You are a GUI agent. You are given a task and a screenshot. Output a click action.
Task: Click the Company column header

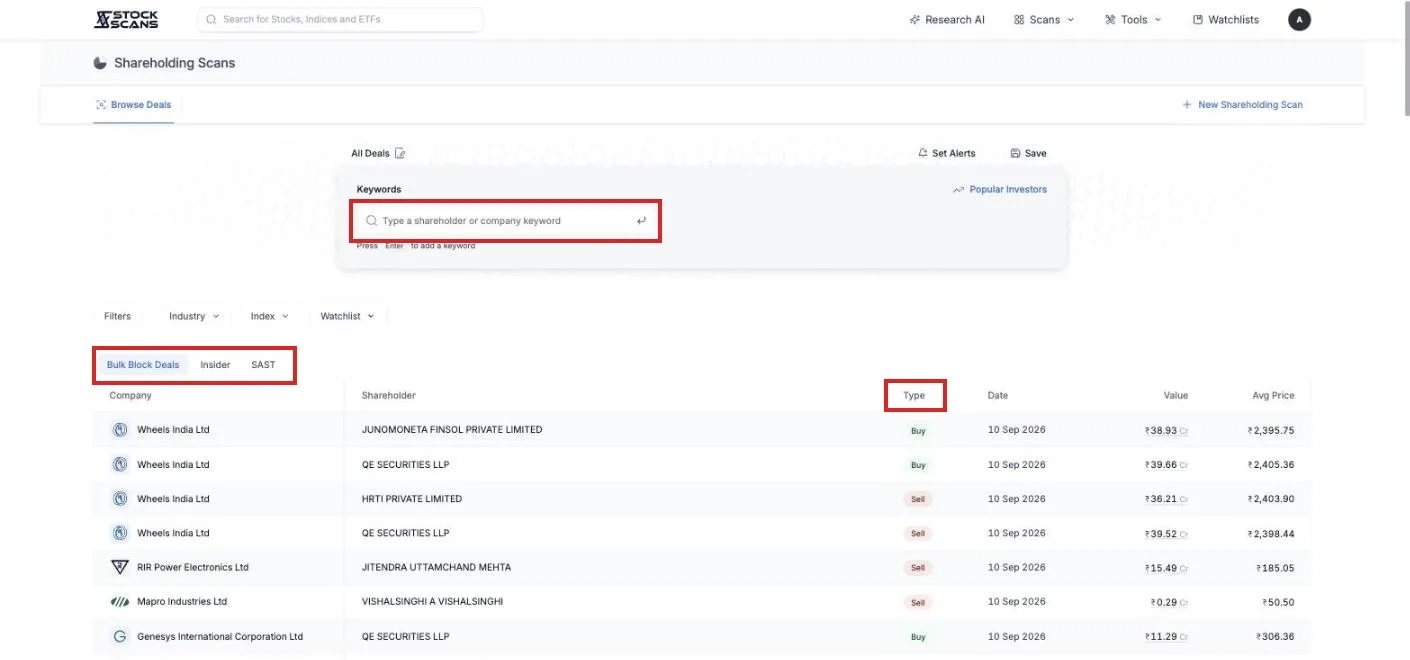pos(131,396)
